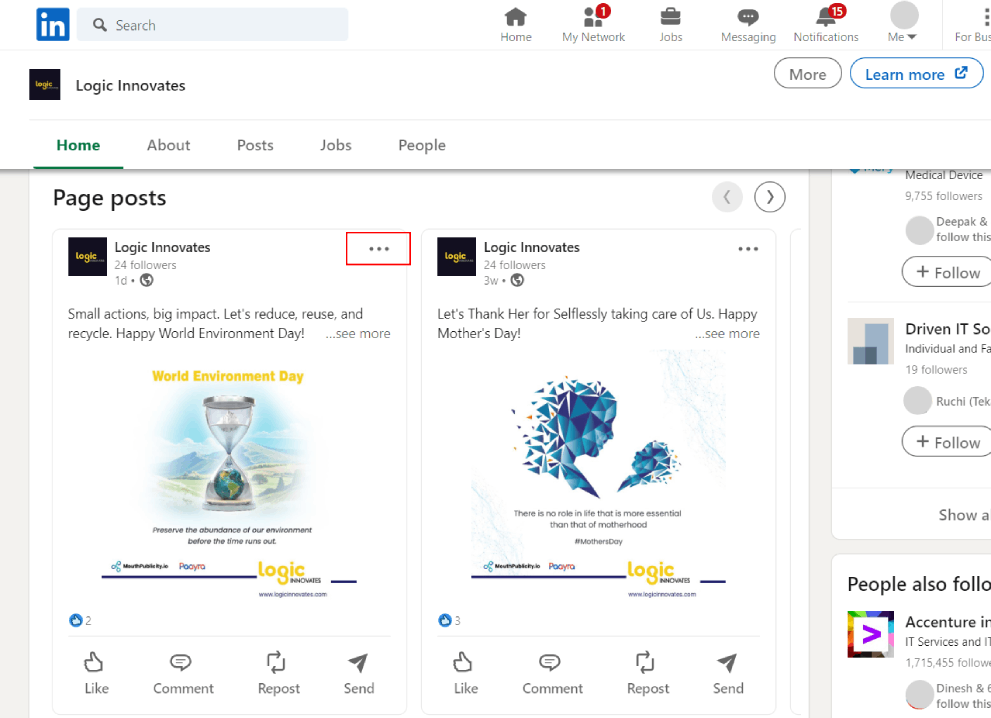
Task: Click Show all in the sidebar
Action: point(964,514)
